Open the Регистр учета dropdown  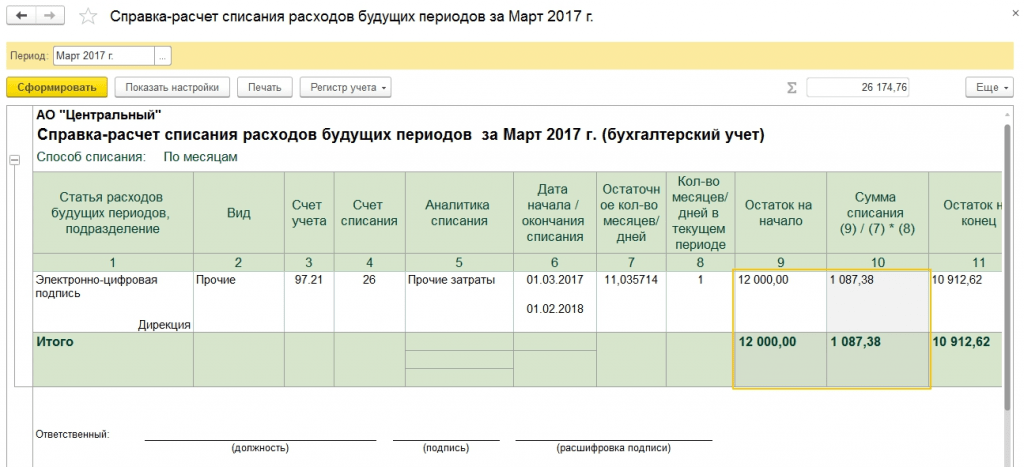coord(345,87)
